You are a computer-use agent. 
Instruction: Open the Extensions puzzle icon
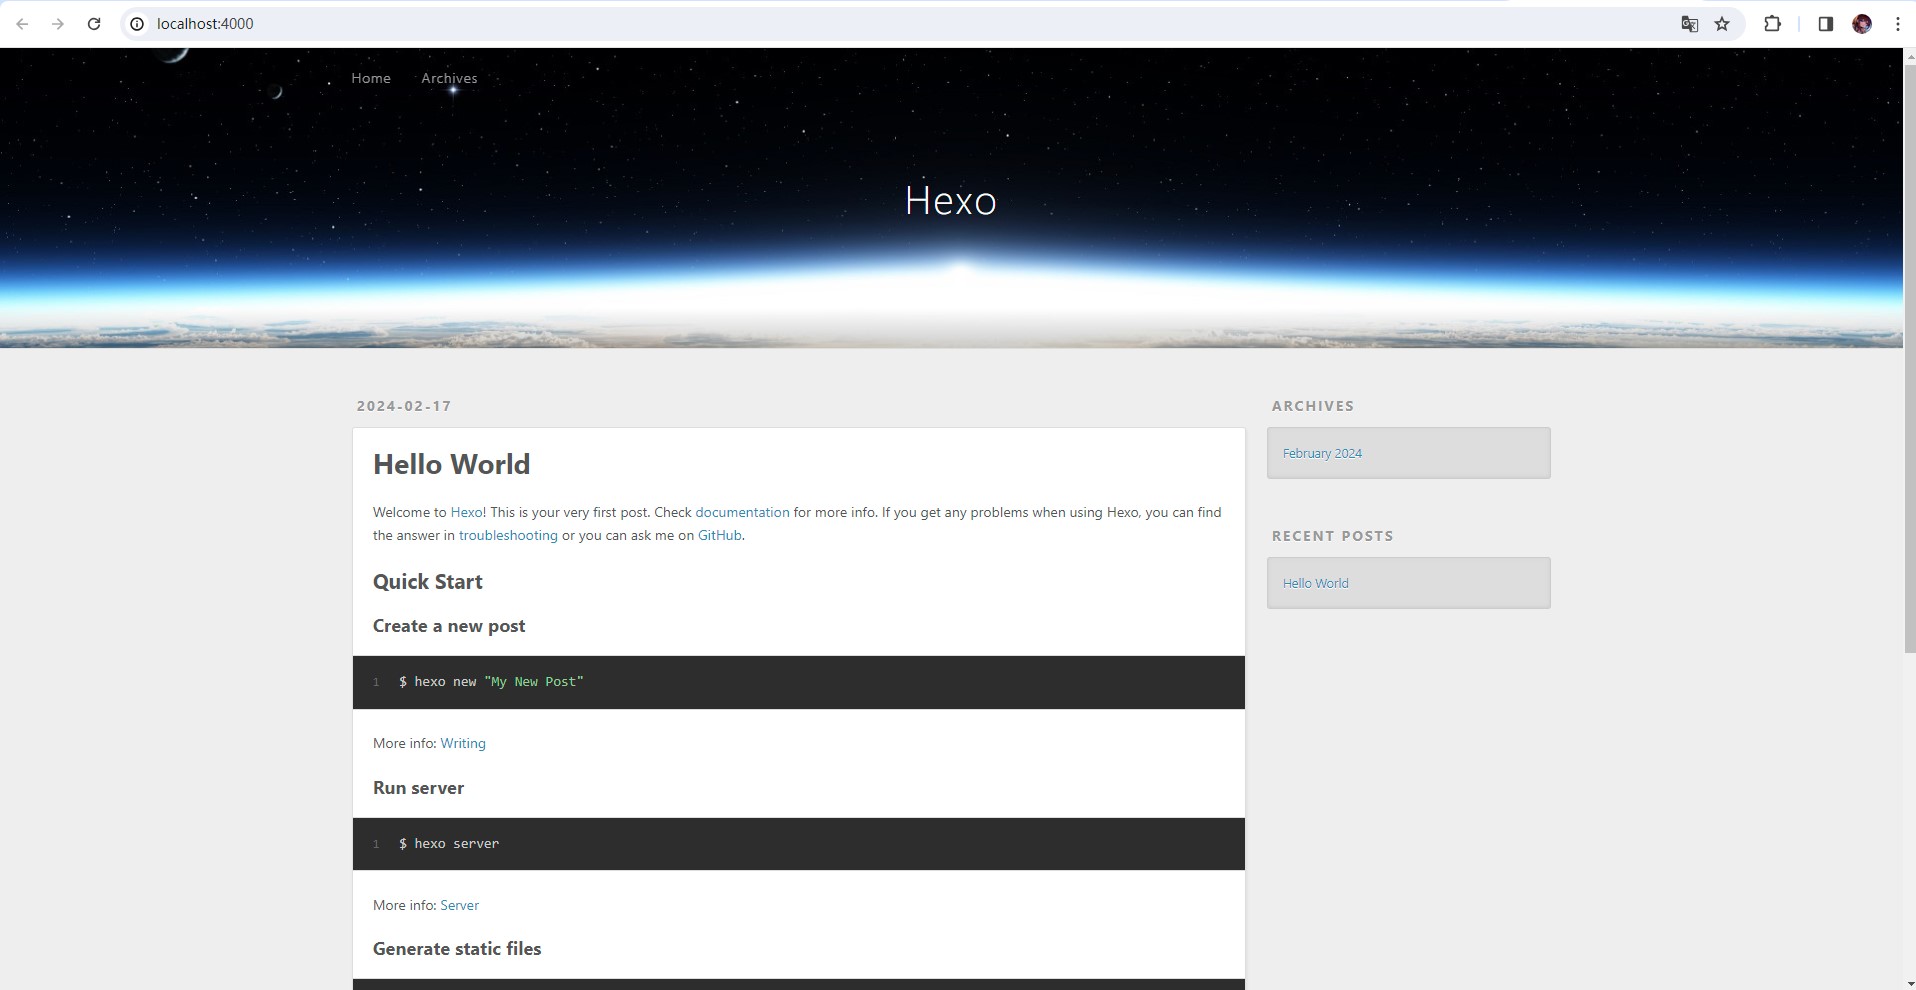(x=1772, y=24)
